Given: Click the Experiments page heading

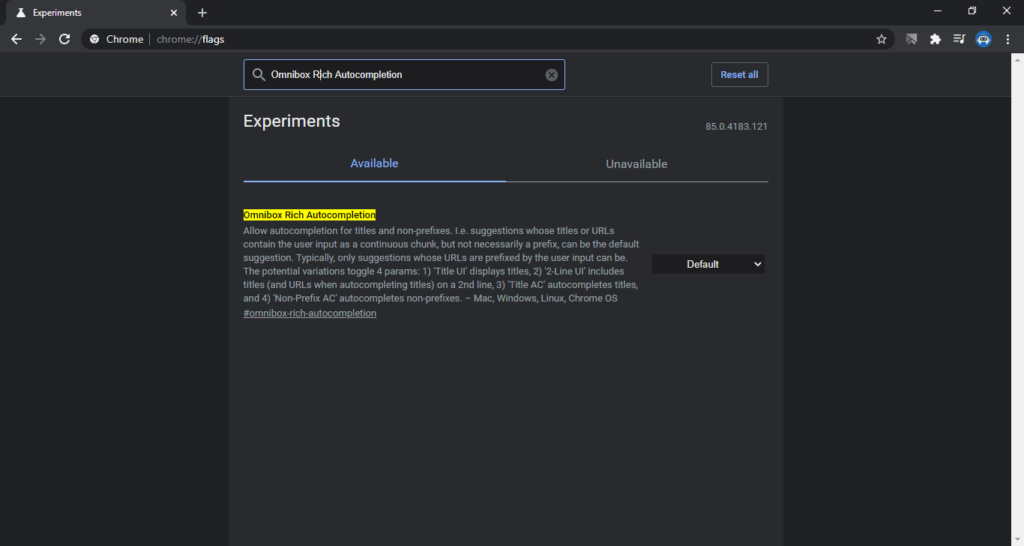Looking at the screenshot, I should [291, 121].
